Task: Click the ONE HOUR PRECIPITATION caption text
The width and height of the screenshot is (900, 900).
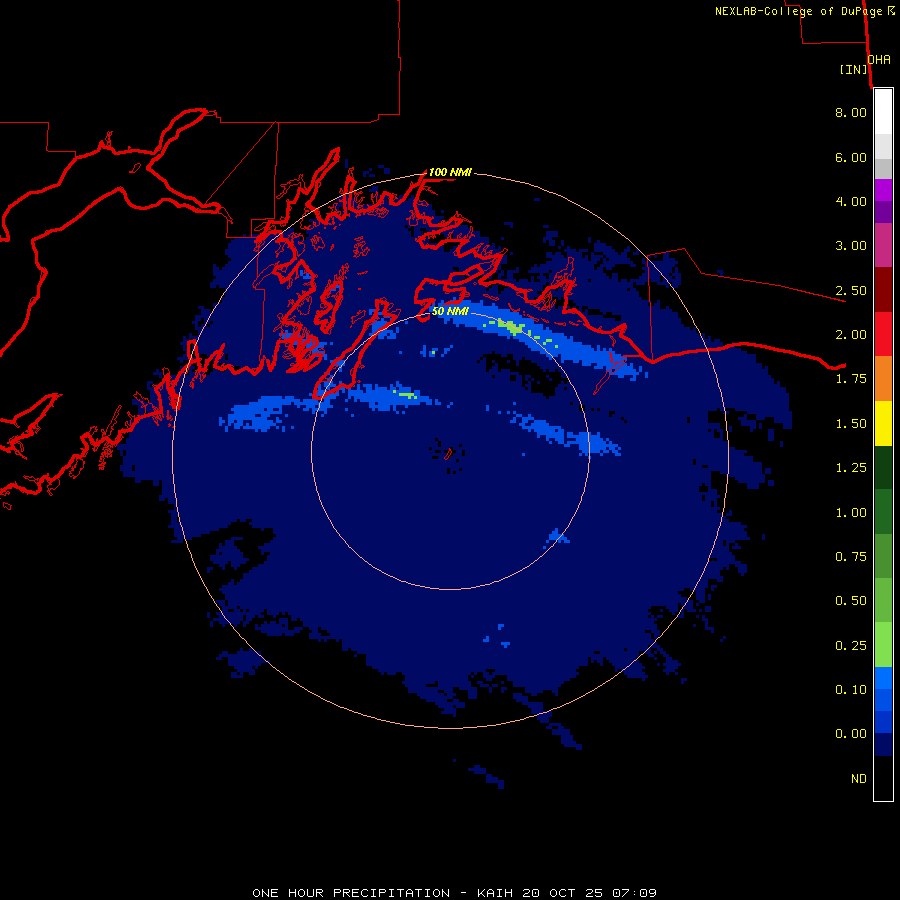Action: (455, 893)
